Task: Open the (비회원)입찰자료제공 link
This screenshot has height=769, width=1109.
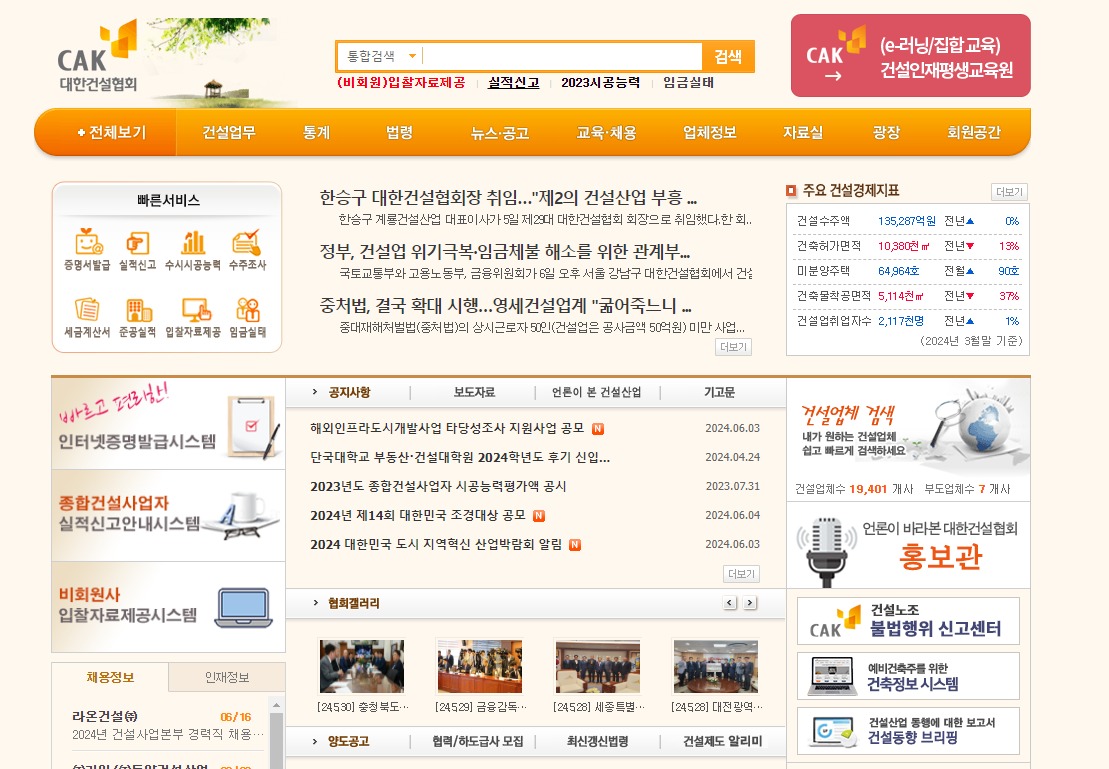Action: coord(401,83)
